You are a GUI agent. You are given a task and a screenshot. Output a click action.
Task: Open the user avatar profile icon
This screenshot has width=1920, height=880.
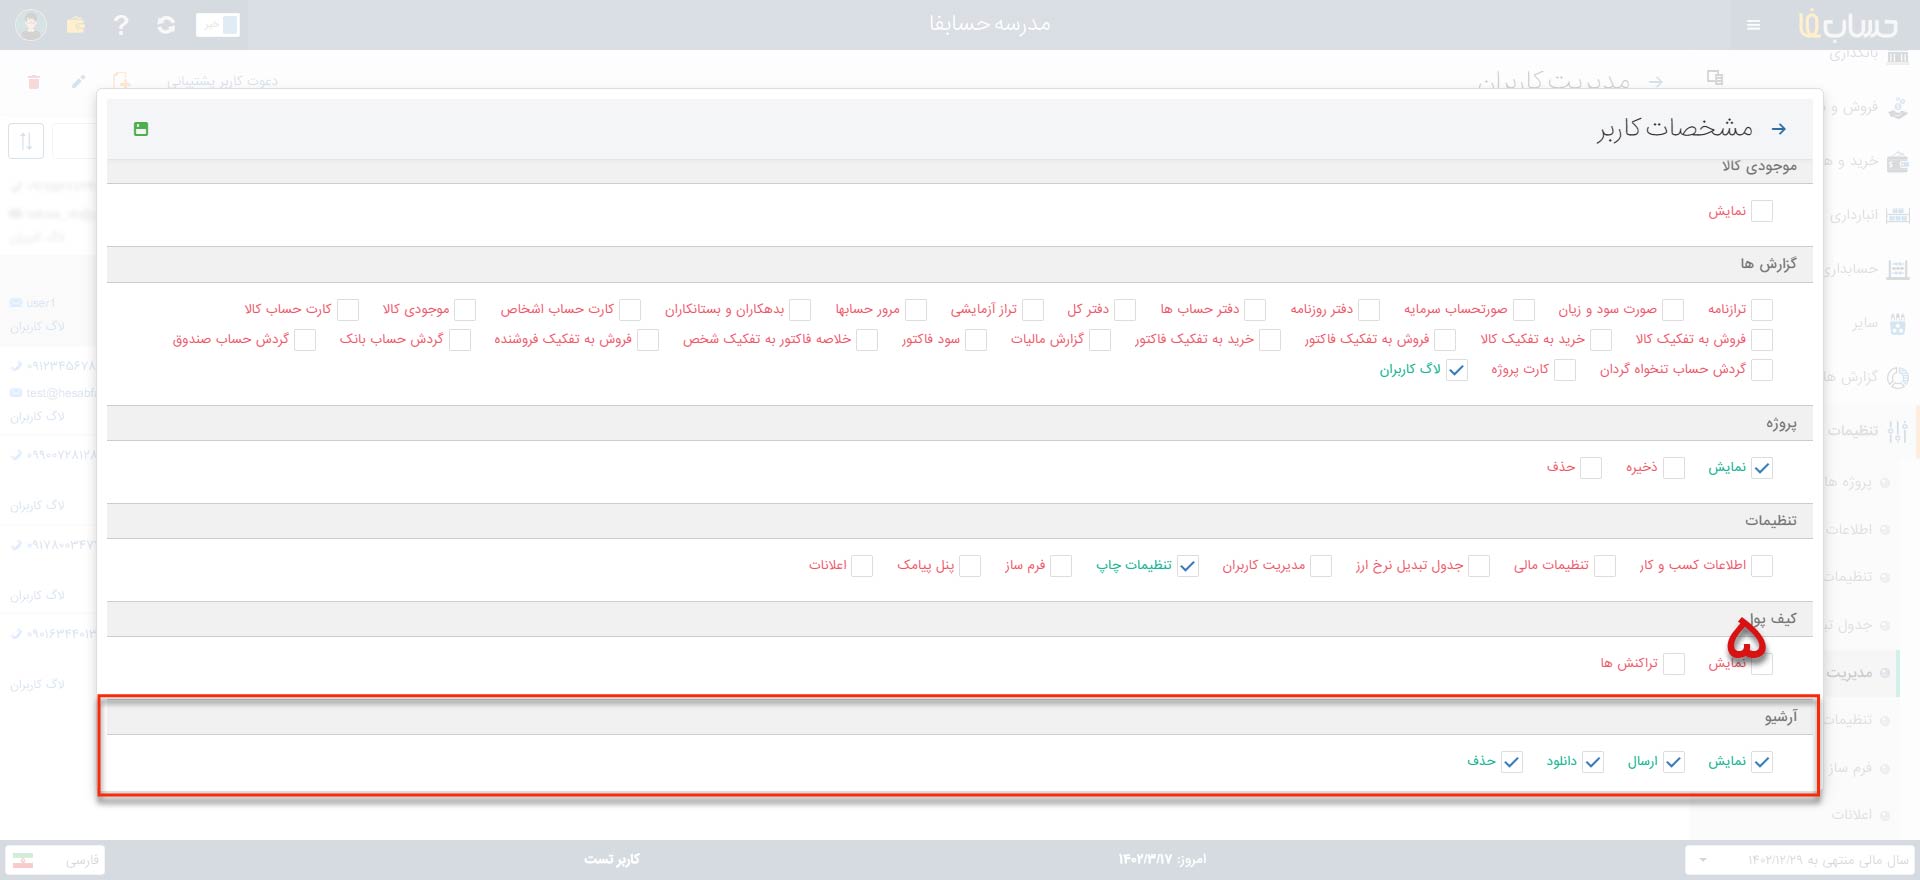tap(31, 25)
